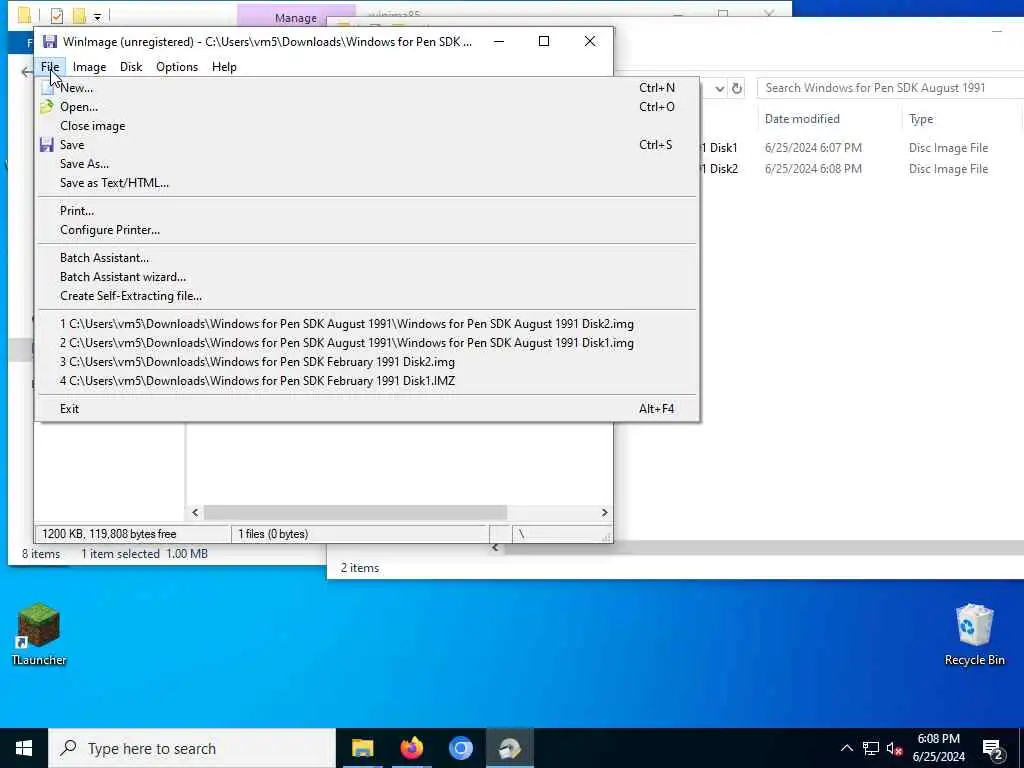Open recent file February 1991 Disk1.IMZ

pos(367,380)
